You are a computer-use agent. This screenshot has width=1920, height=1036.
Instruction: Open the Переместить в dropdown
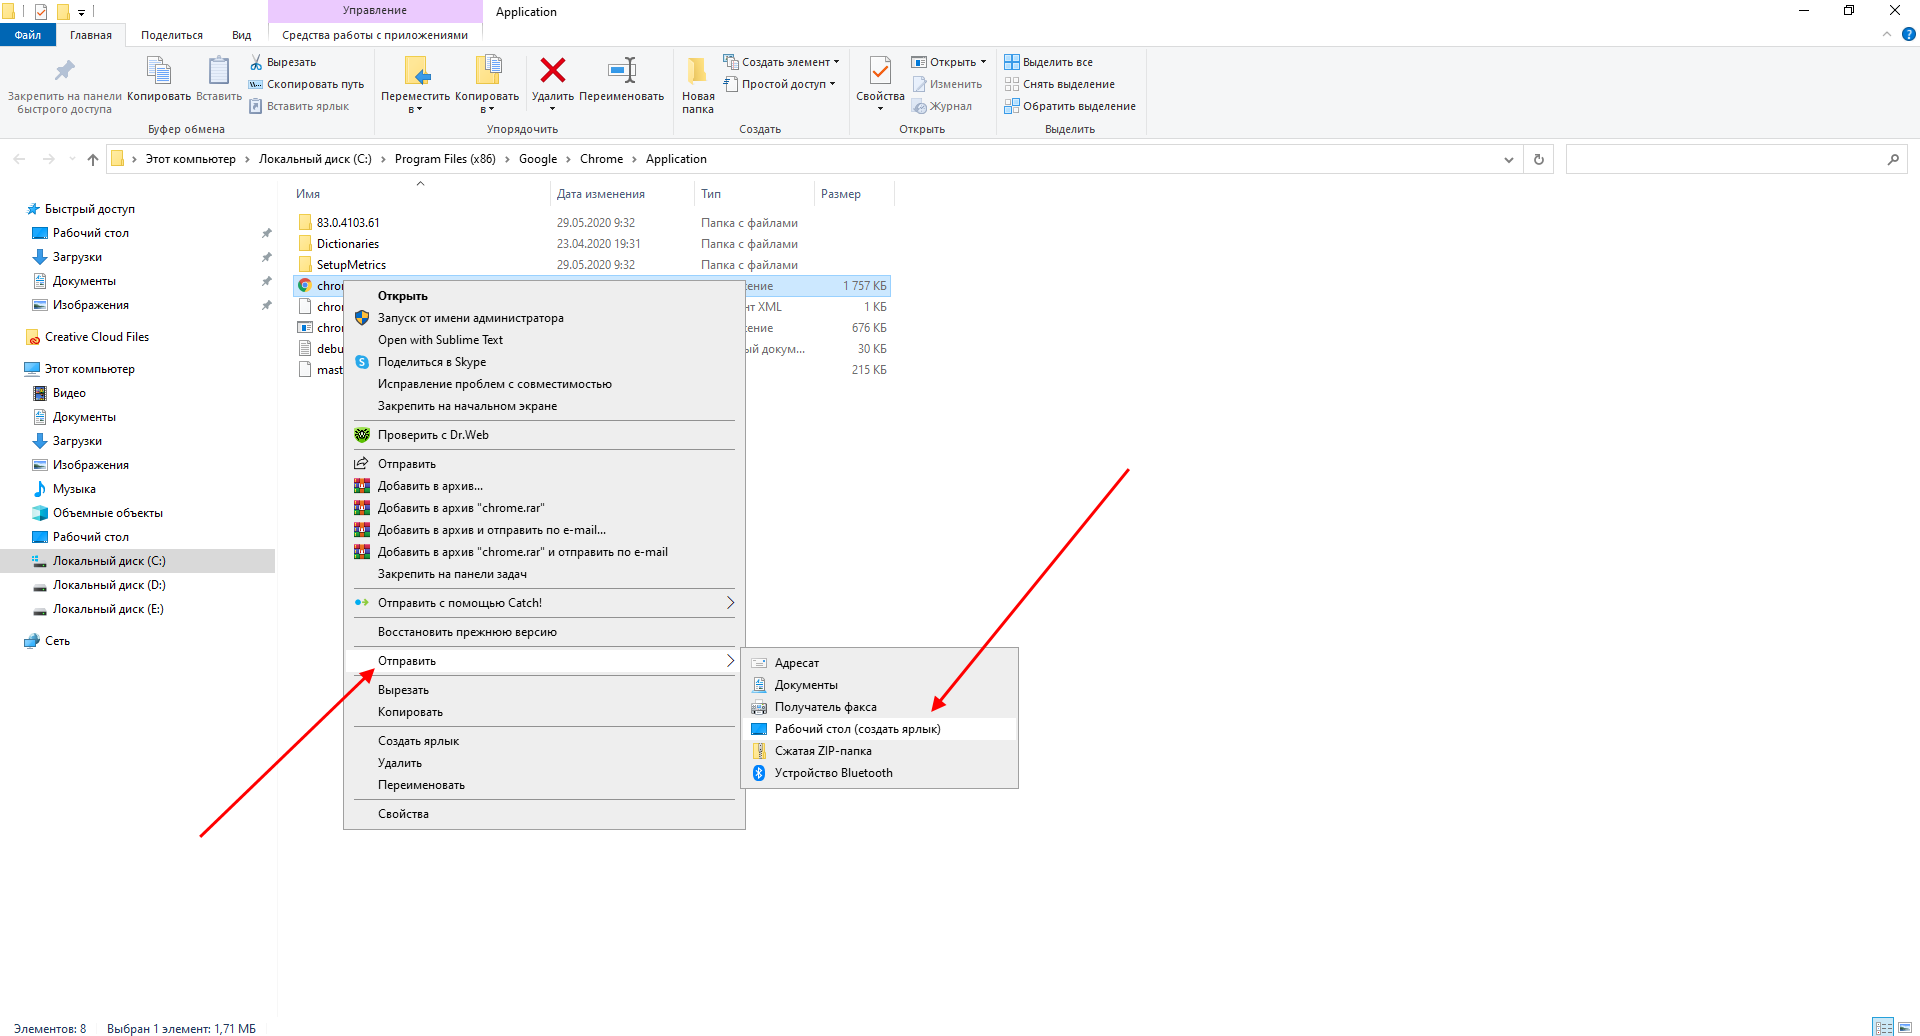click(416, 103)
